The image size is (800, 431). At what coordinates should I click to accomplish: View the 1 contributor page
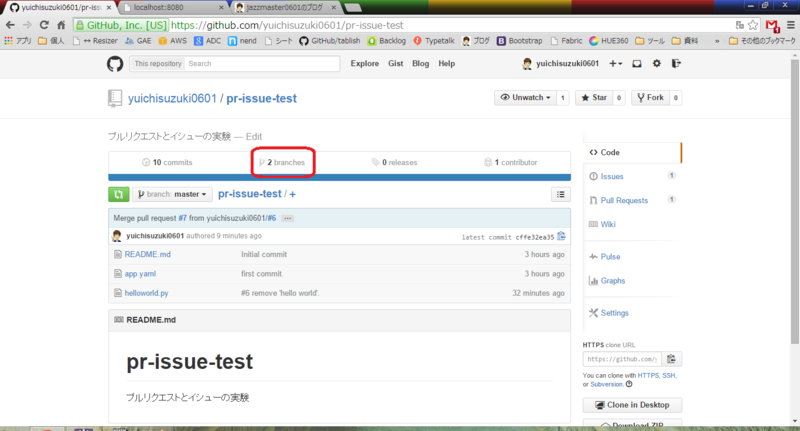tap(511, 162)
